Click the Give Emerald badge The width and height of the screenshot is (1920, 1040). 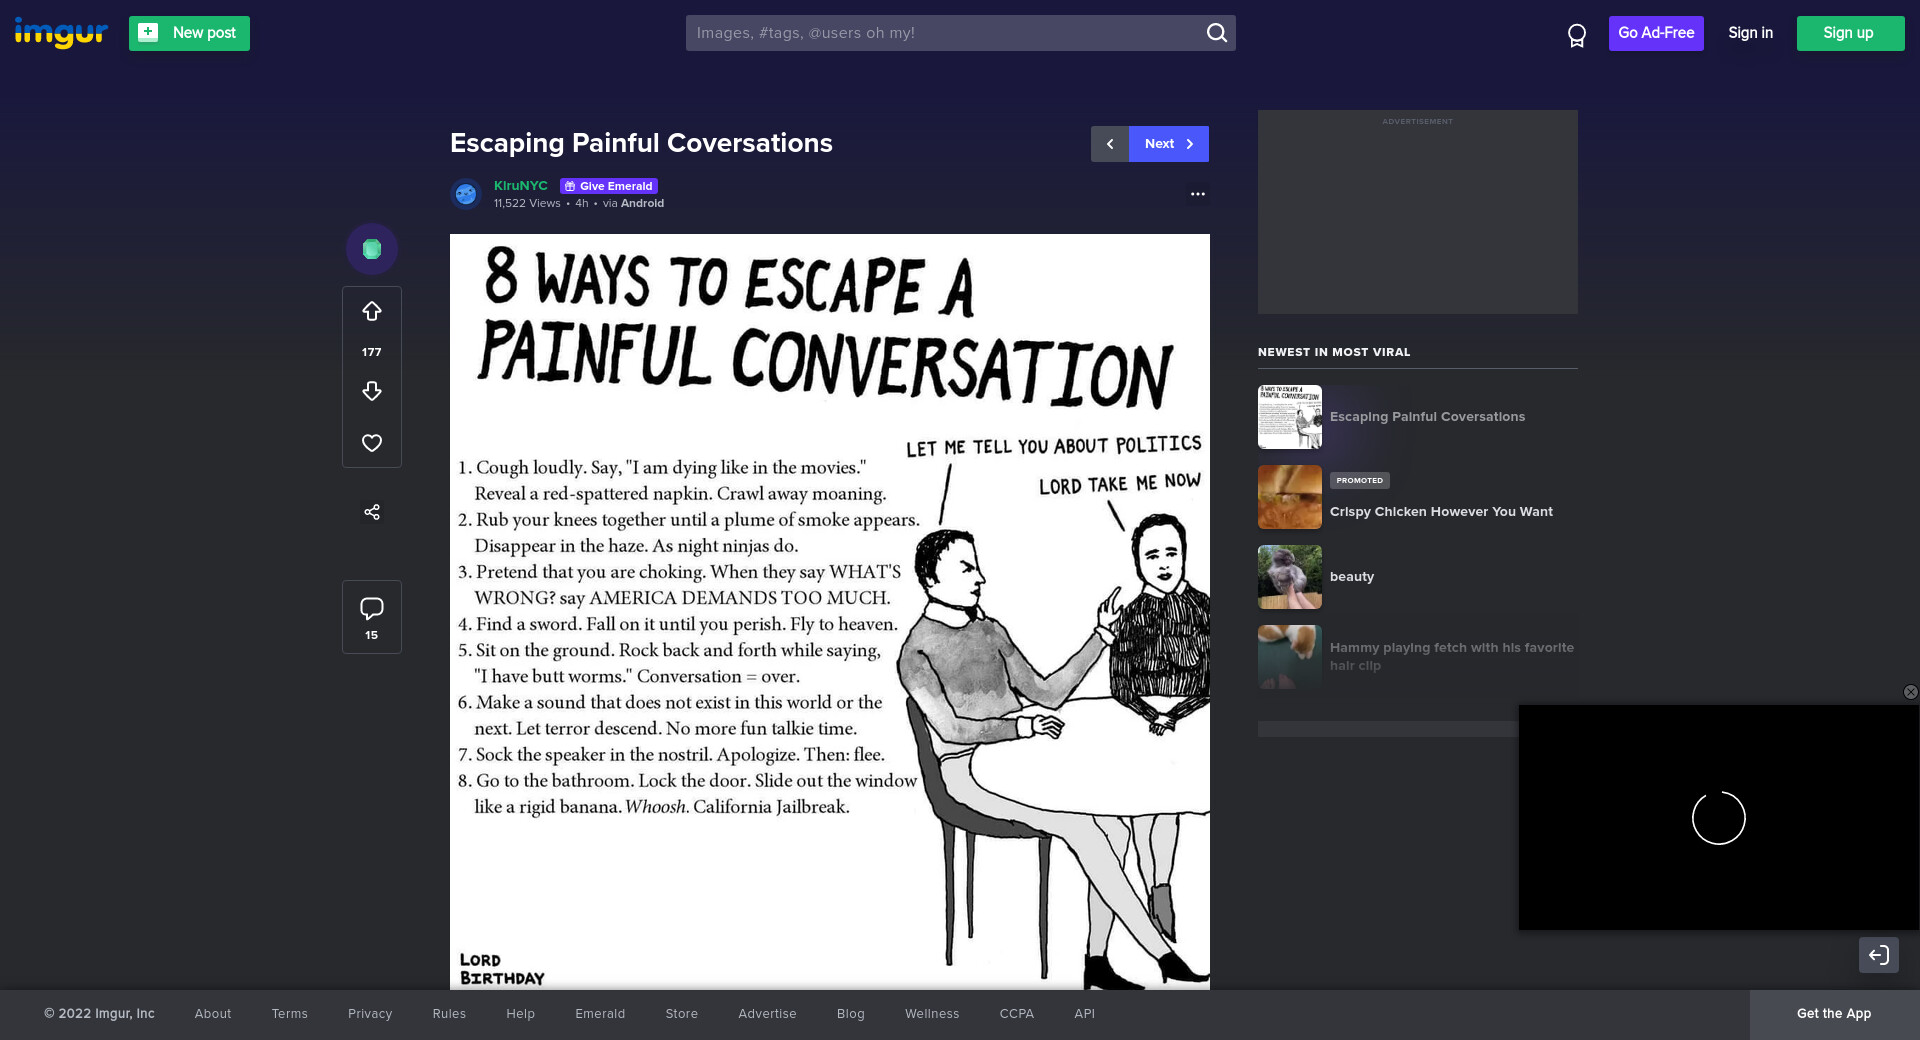point(609,186)
